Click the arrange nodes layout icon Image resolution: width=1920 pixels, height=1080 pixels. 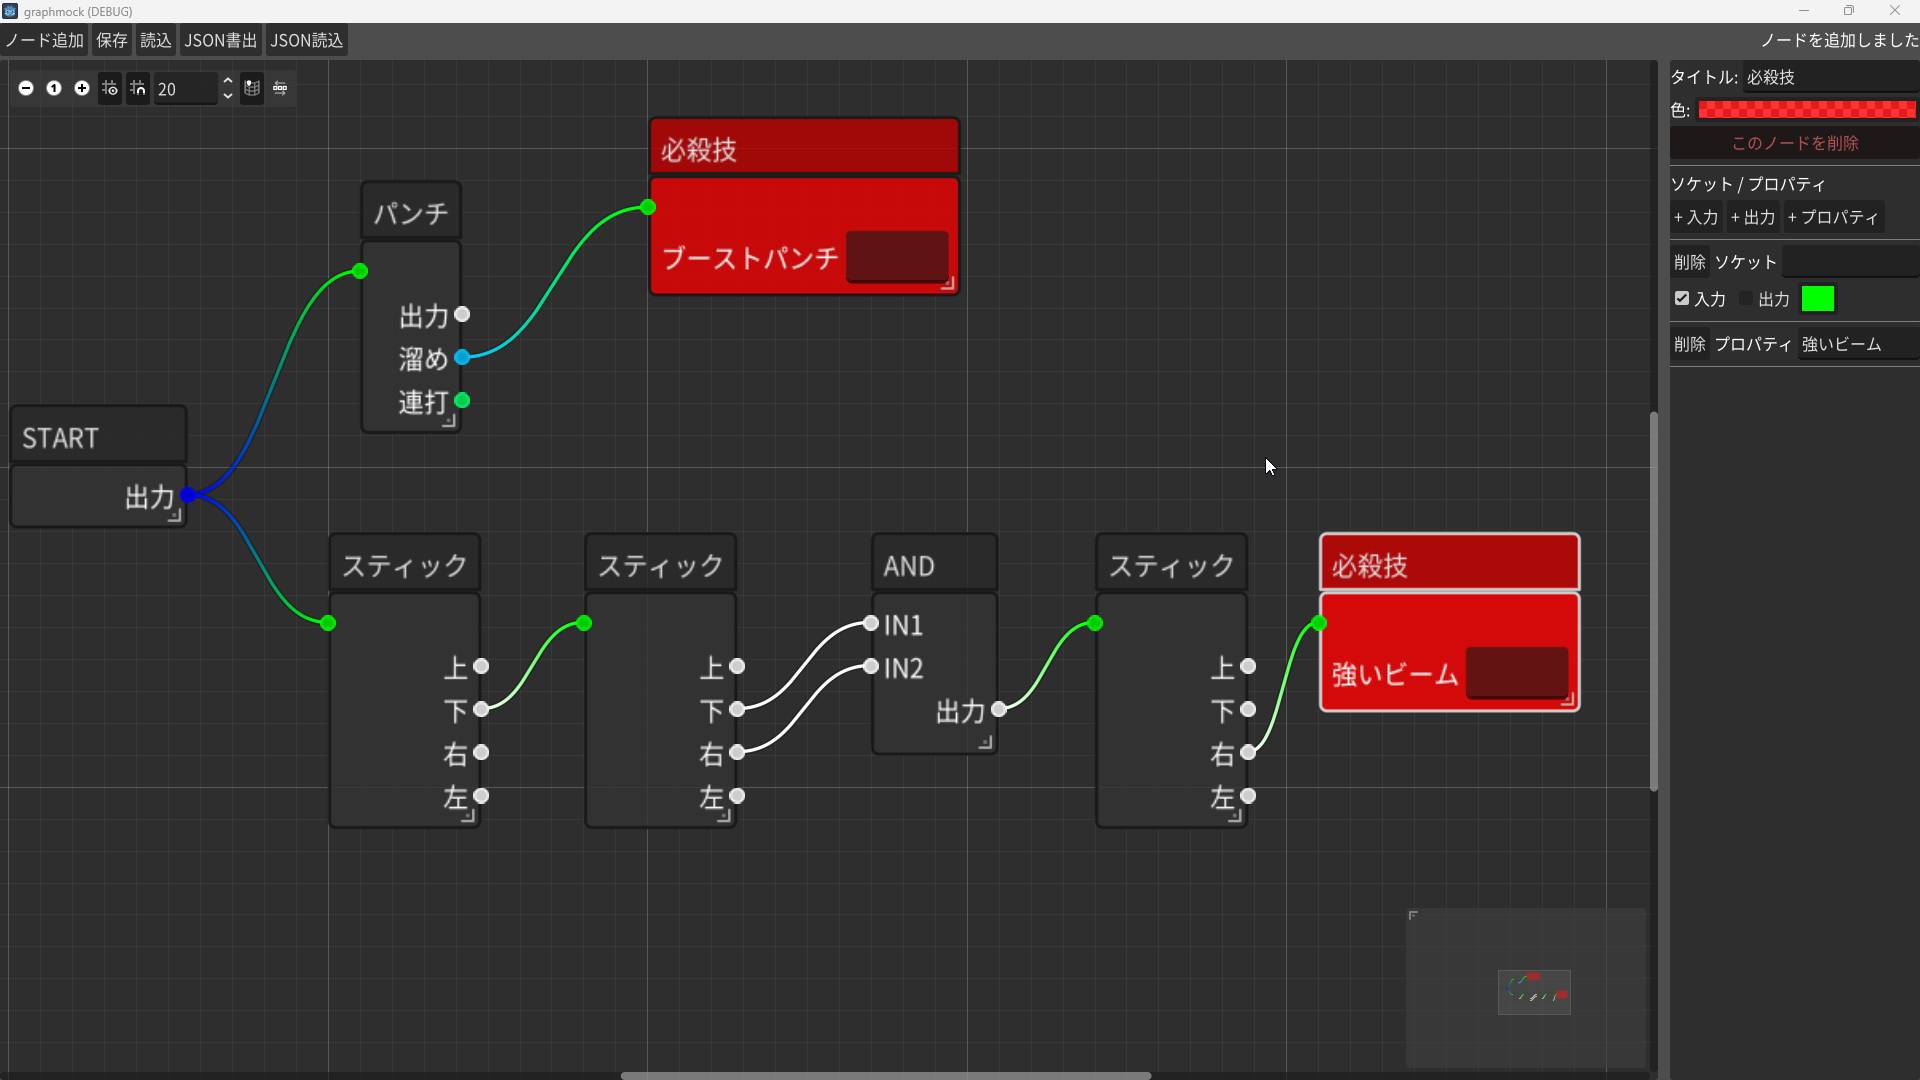pos(280,88)
